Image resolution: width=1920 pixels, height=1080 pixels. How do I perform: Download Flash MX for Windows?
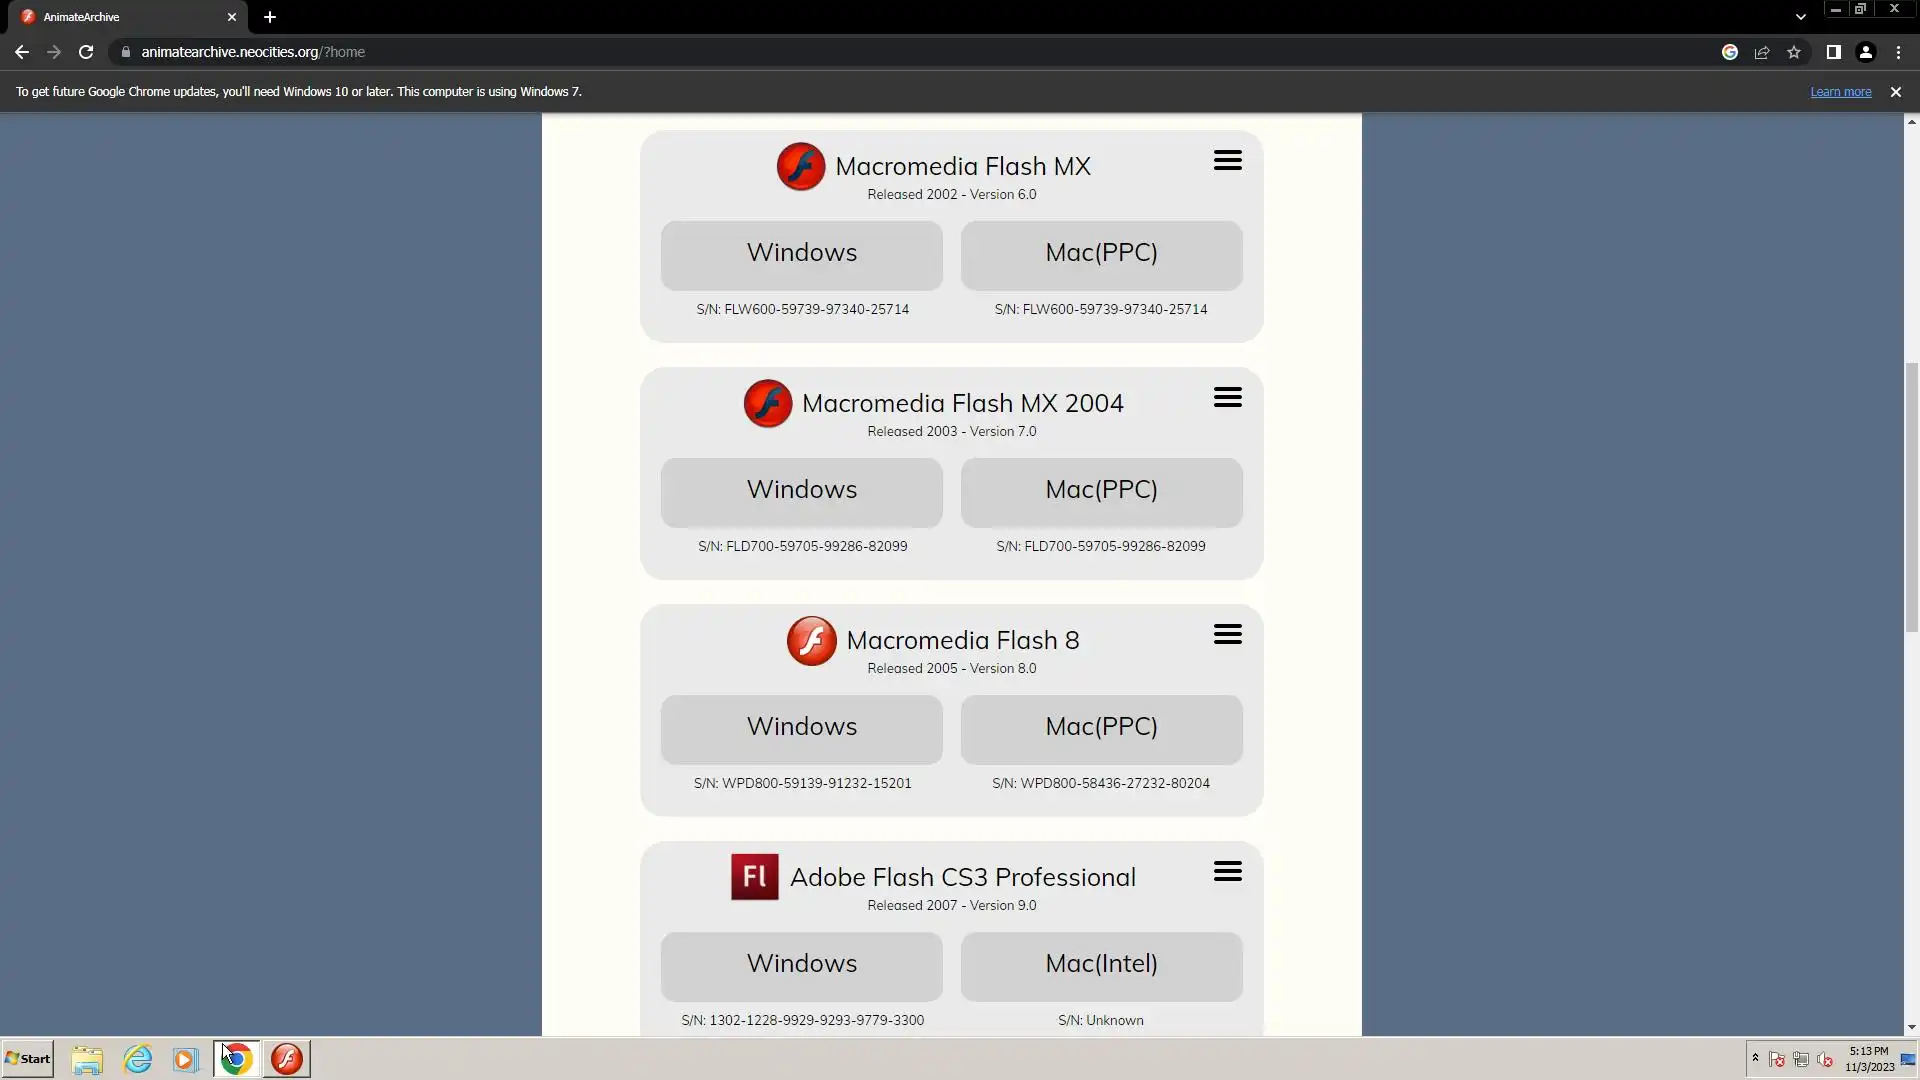click(x=801, y=254)
